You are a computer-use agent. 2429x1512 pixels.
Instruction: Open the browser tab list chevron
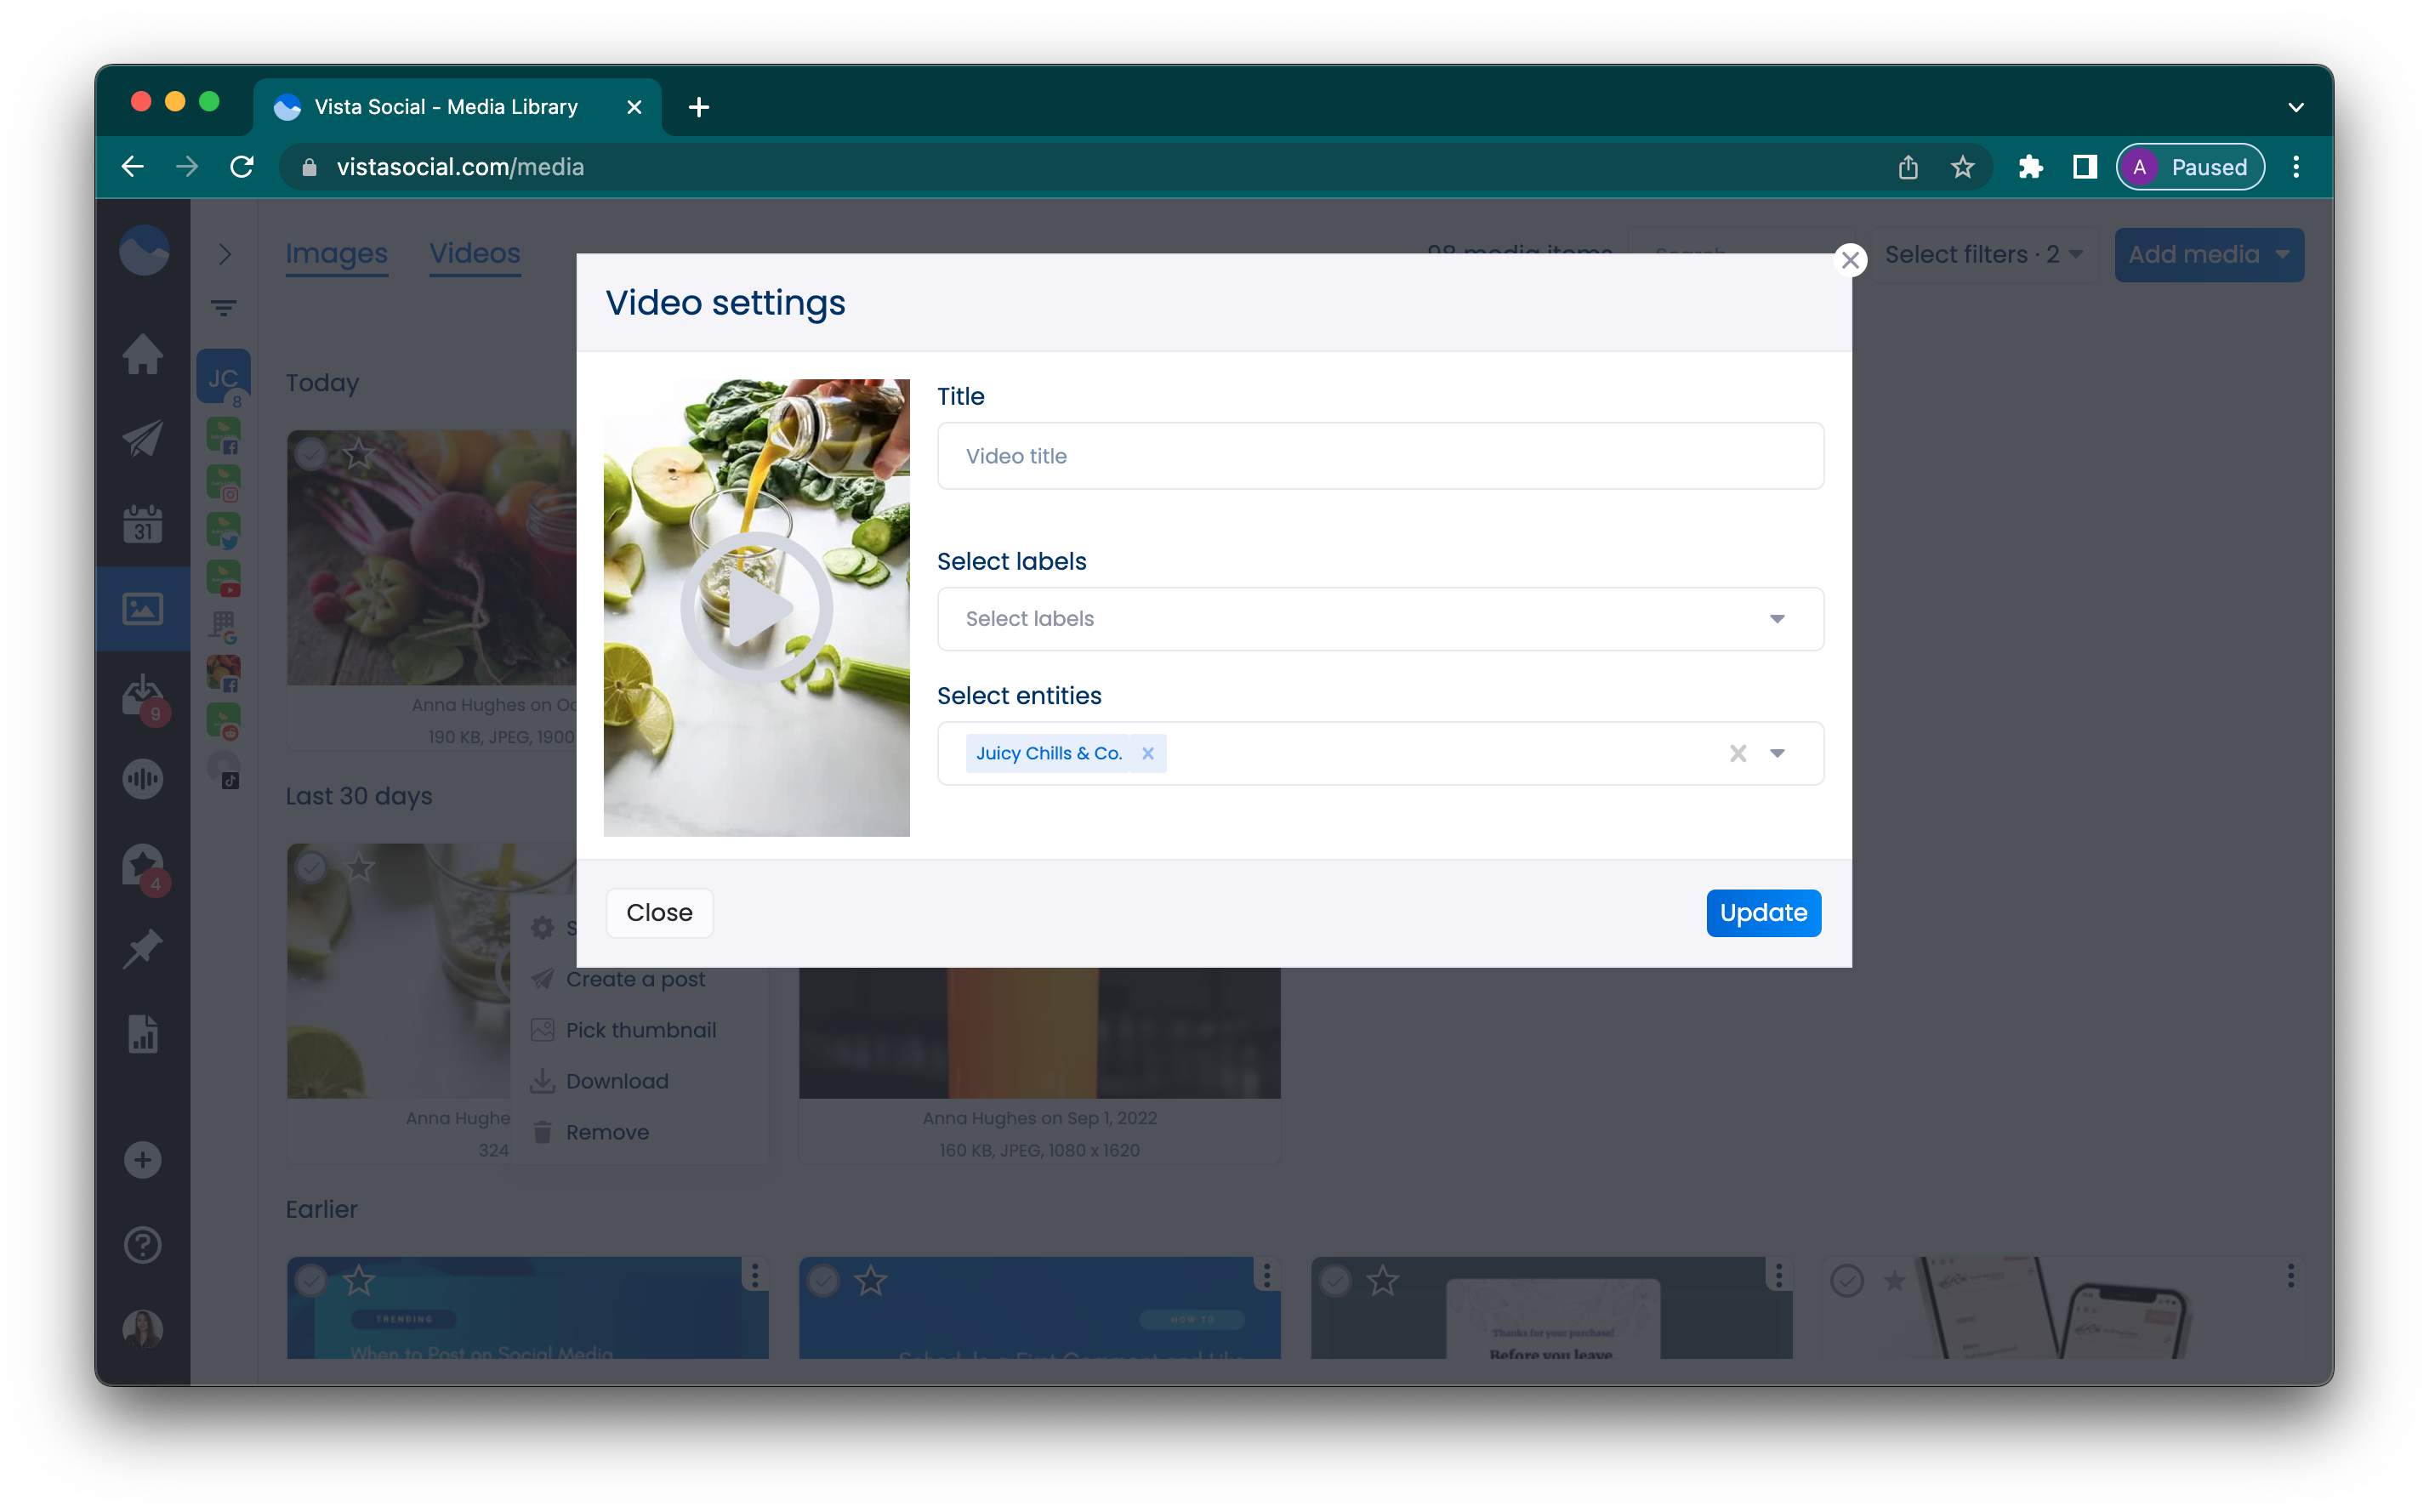[2295, 107]
